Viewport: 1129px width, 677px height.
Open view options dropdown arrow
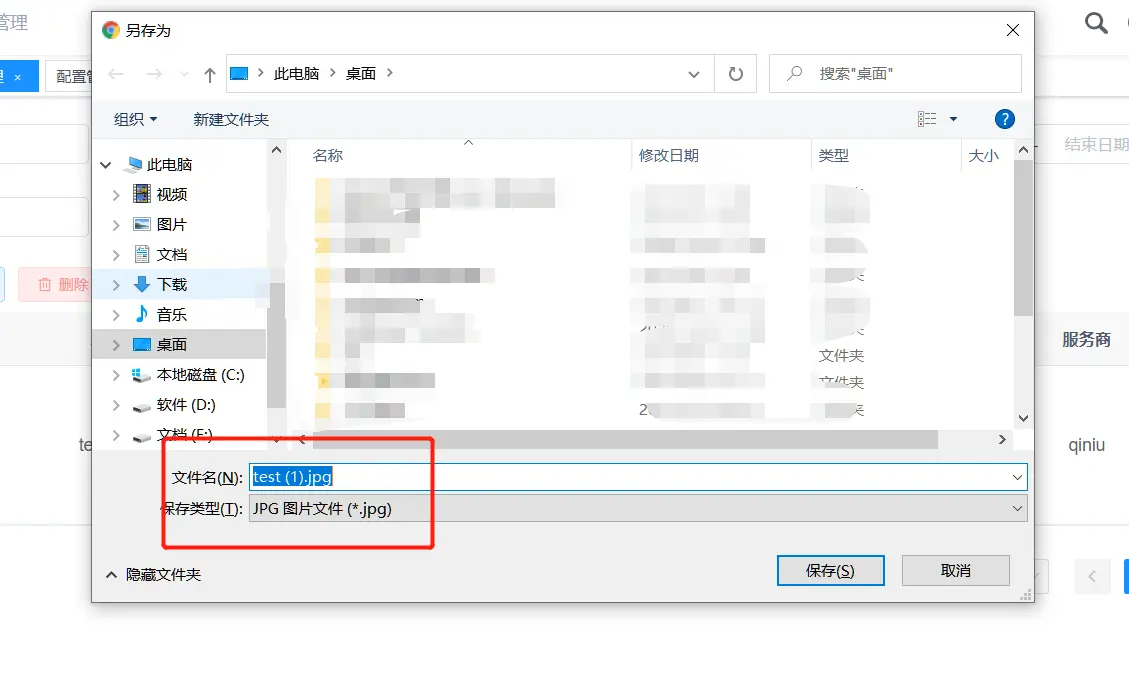953,119
